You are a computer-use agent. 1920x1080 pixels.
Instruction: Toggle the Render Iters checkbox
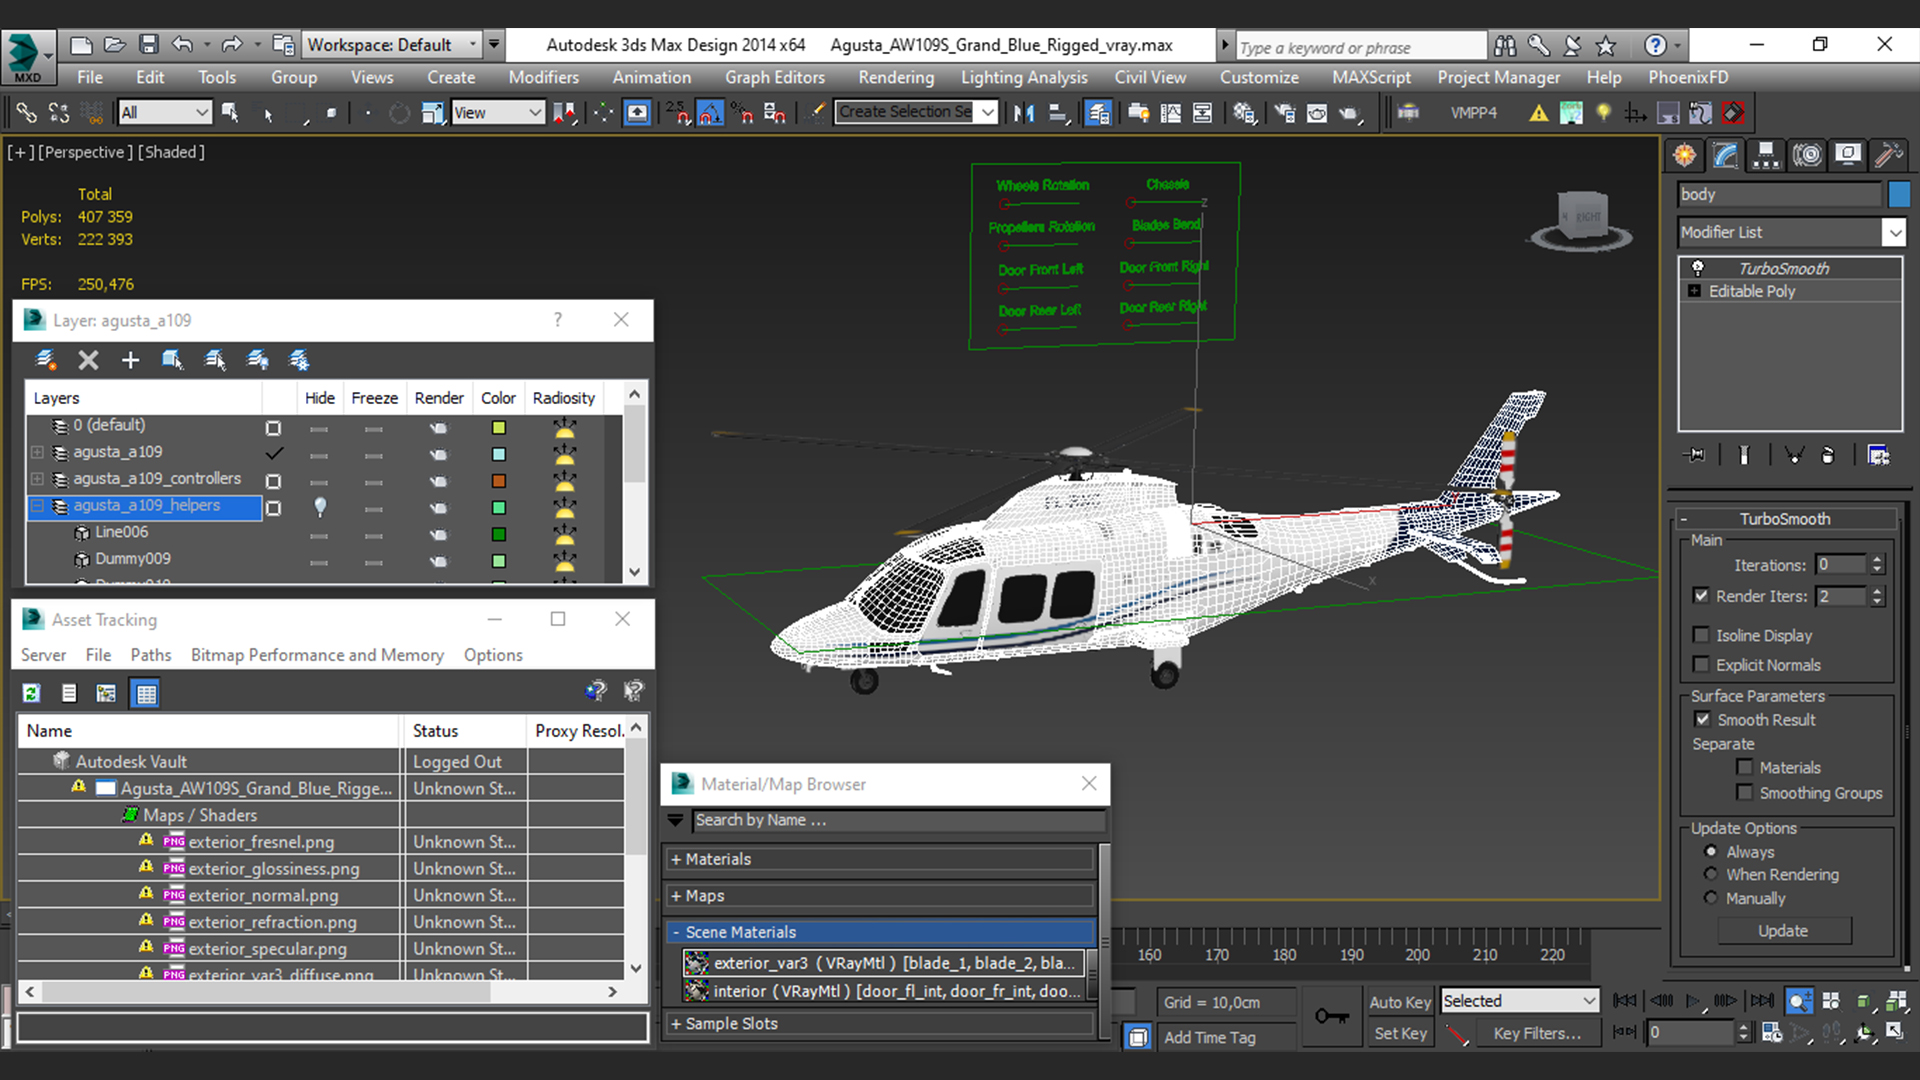point(1701,595)
